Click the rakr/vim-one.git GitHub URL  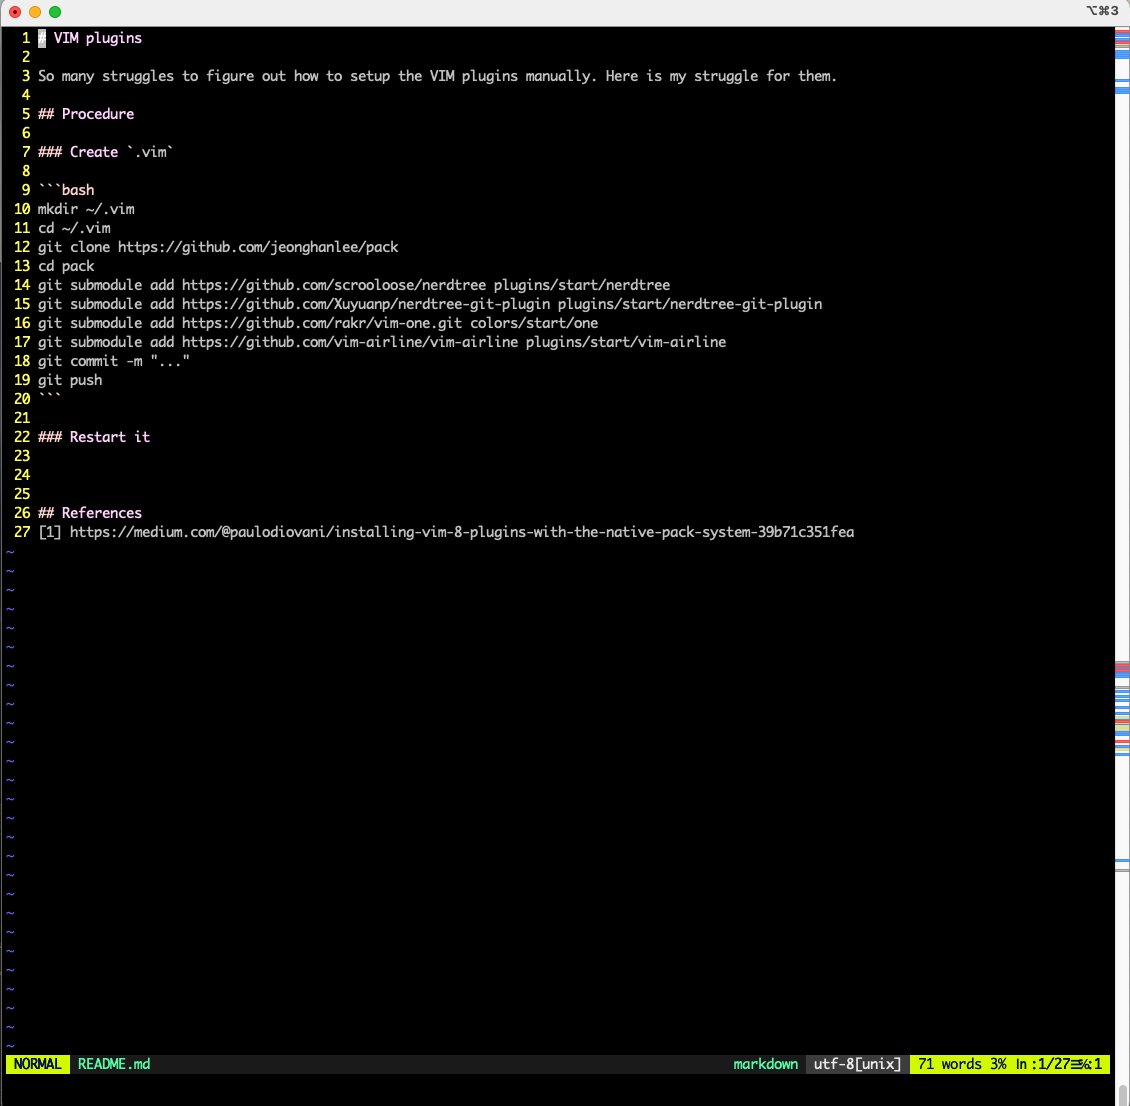[322, 324]
